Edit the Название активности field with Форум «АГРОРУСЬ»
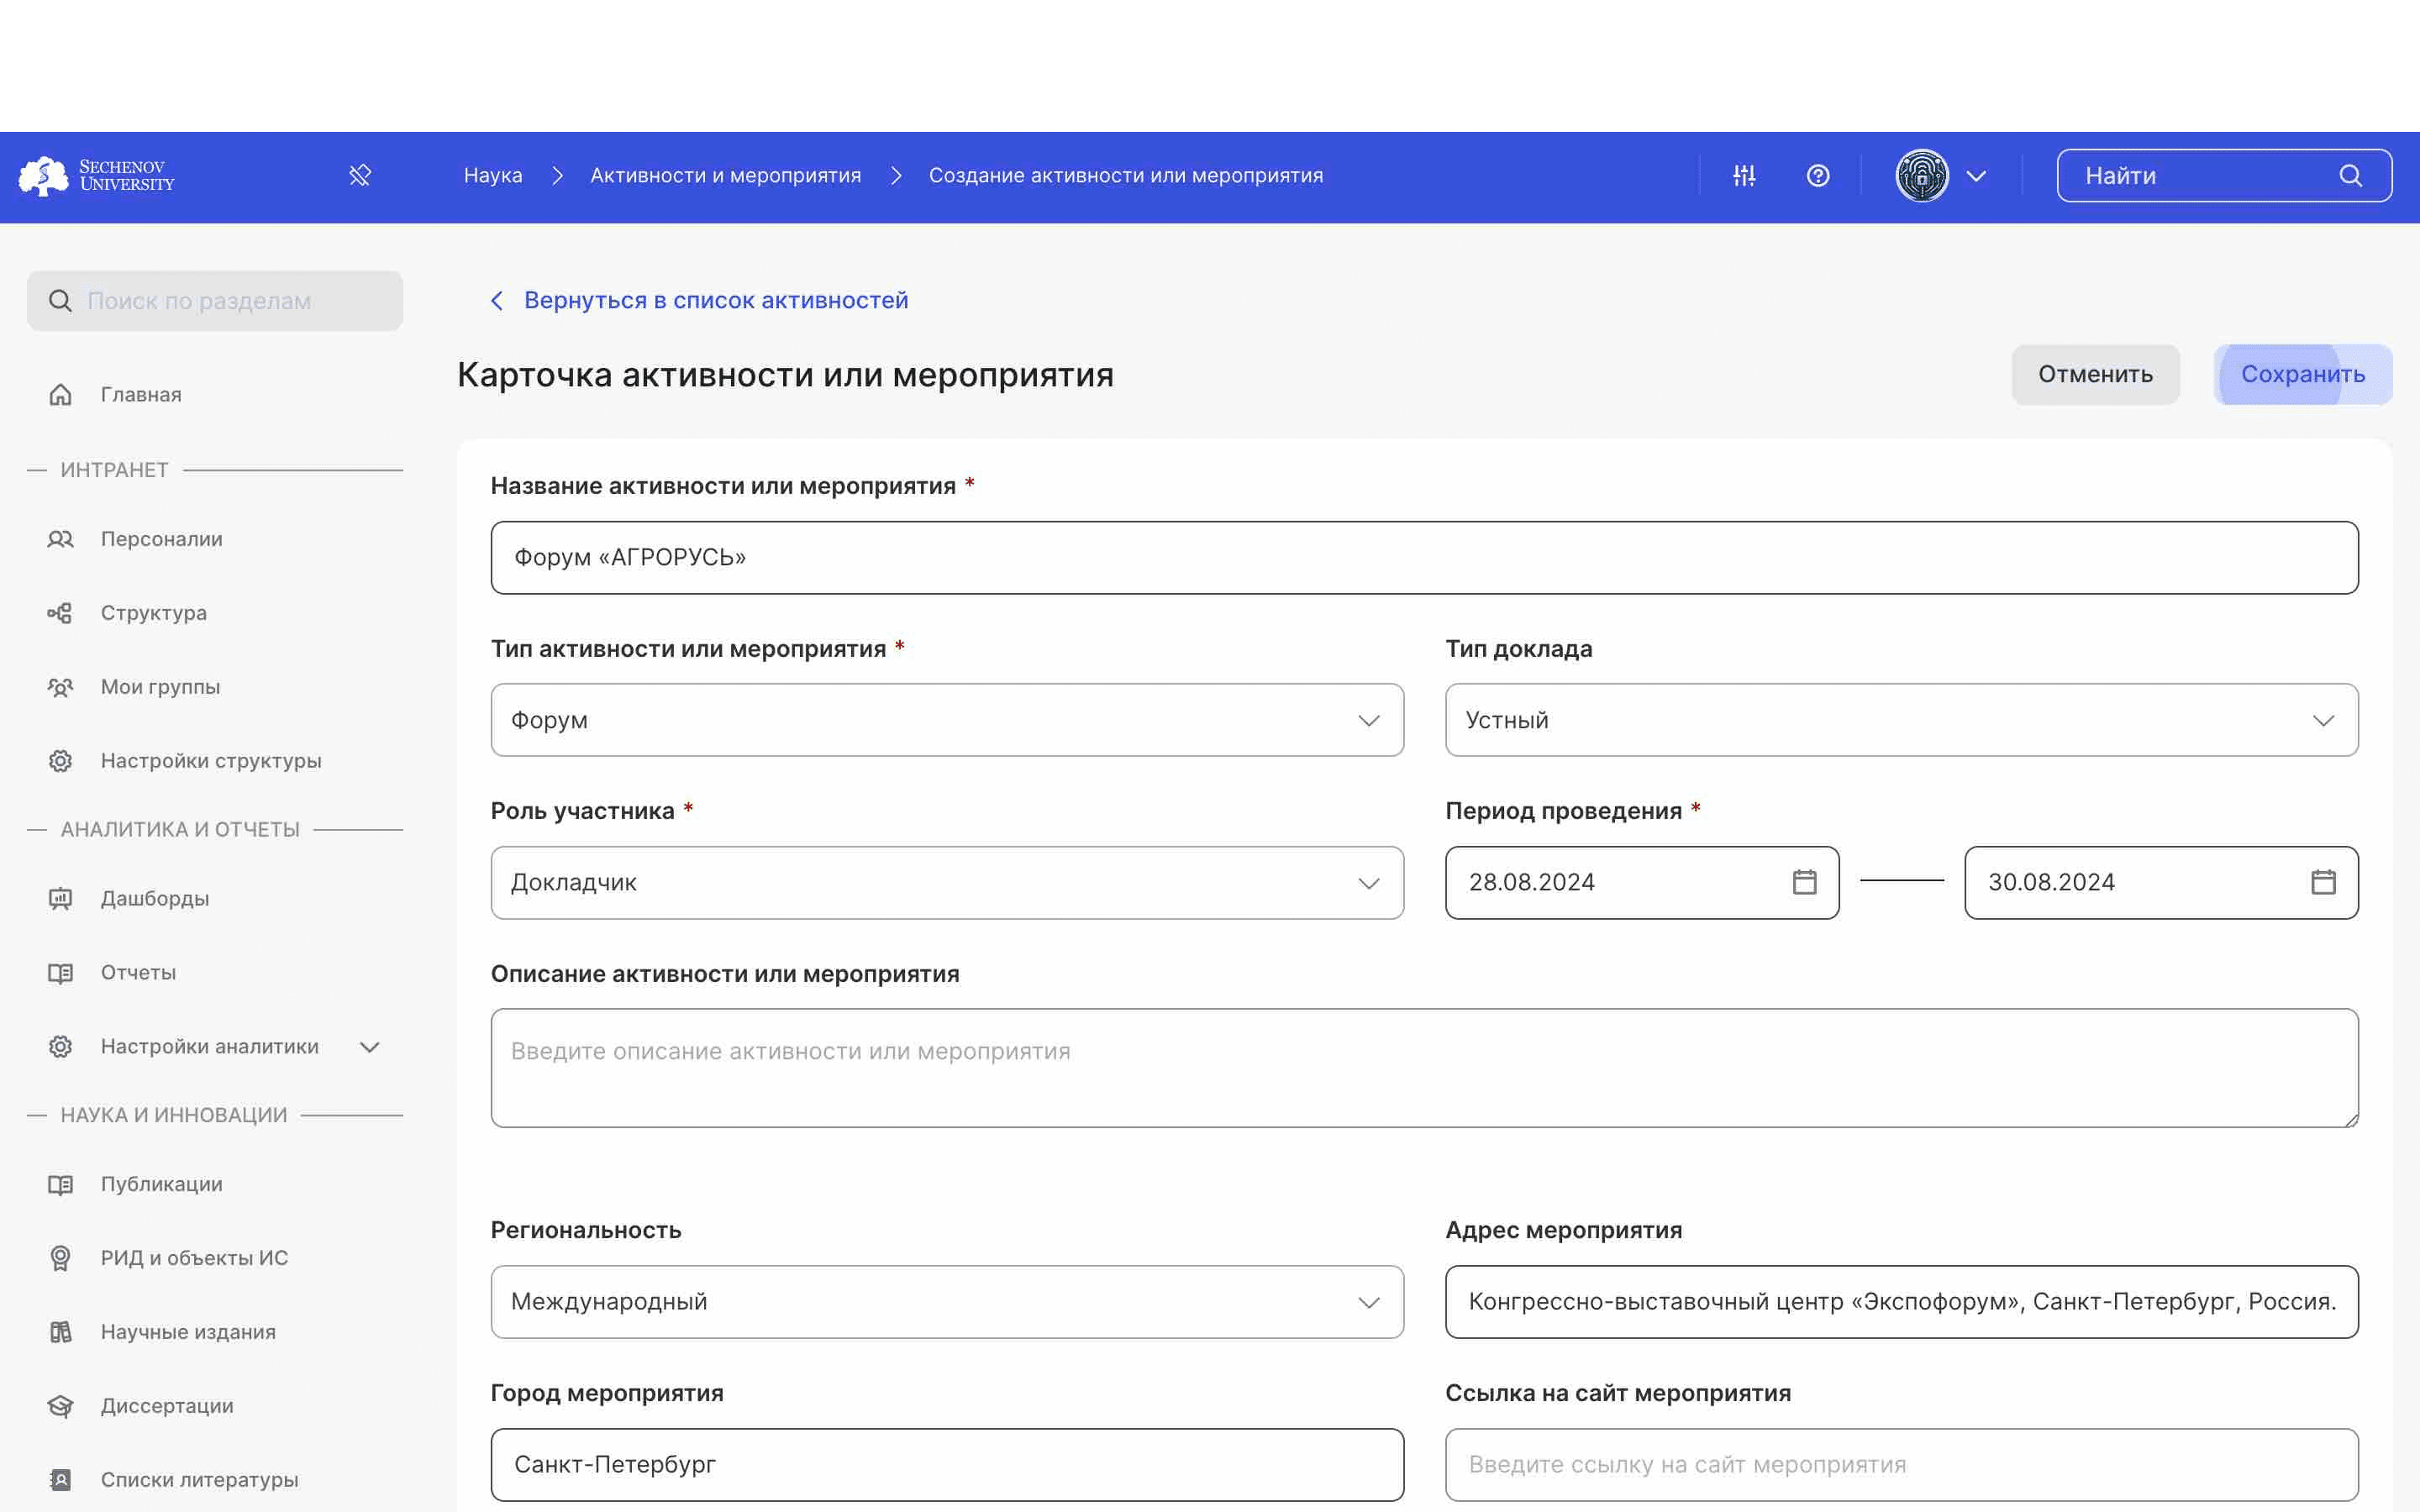The width and height of the screenshot is (2420, 1512). tap(1424, 558)
